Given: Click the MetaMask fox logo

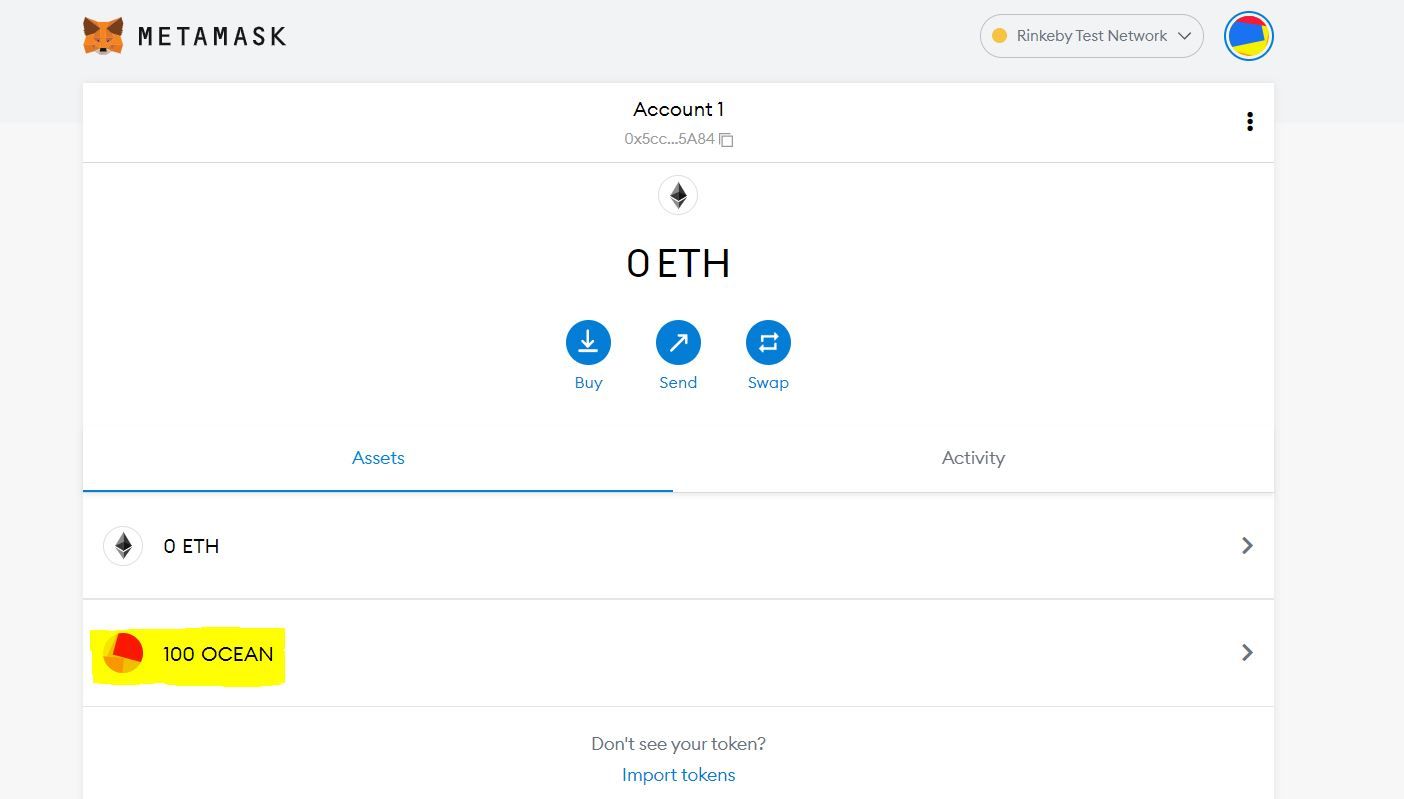Looking at the screenshot, I should [103, 36].
